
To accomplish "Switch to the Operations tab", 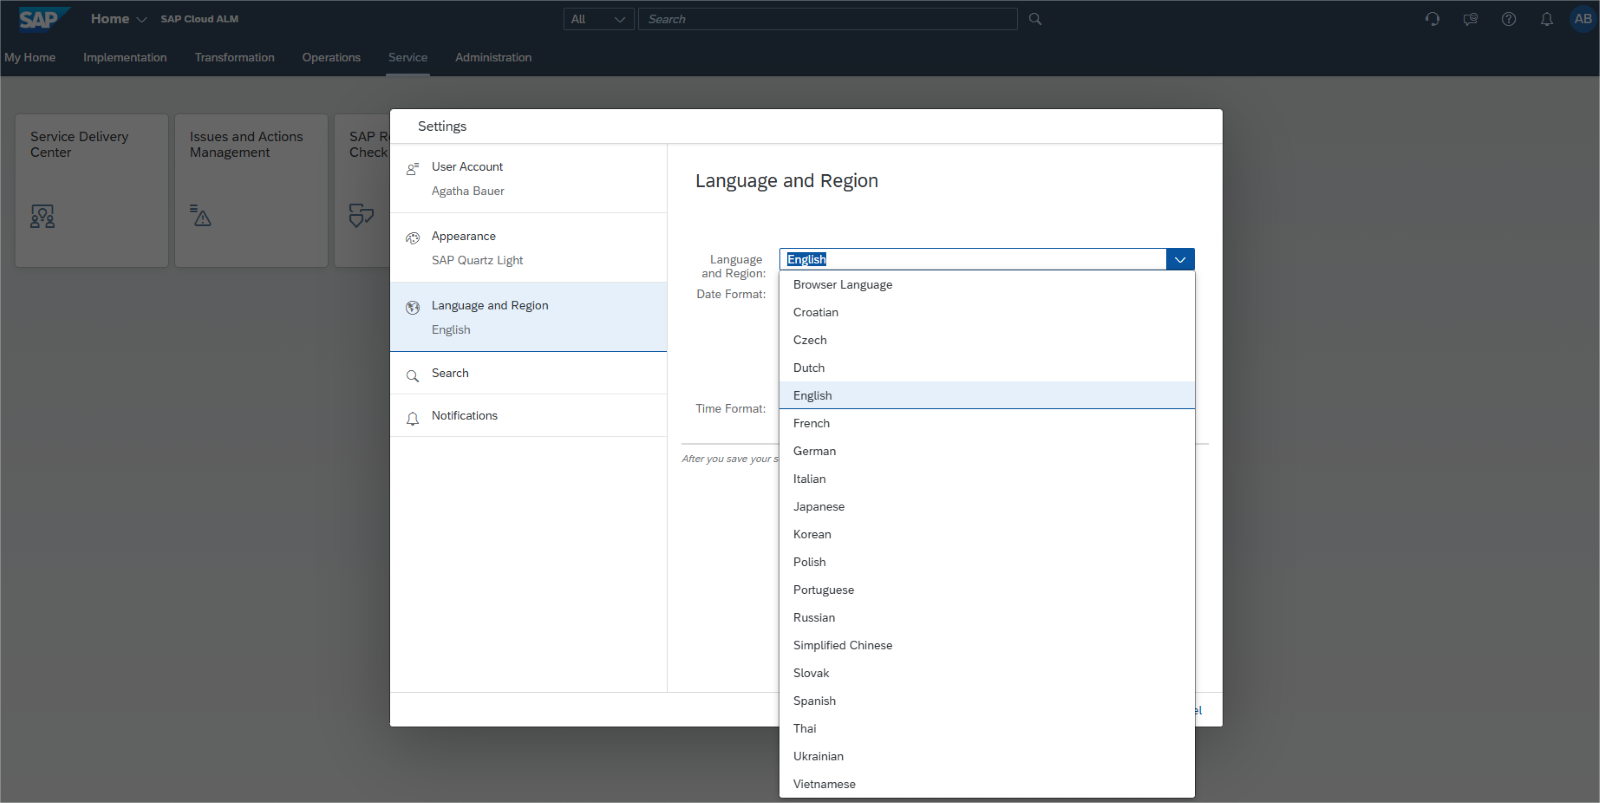I will (x=331, y=58).
